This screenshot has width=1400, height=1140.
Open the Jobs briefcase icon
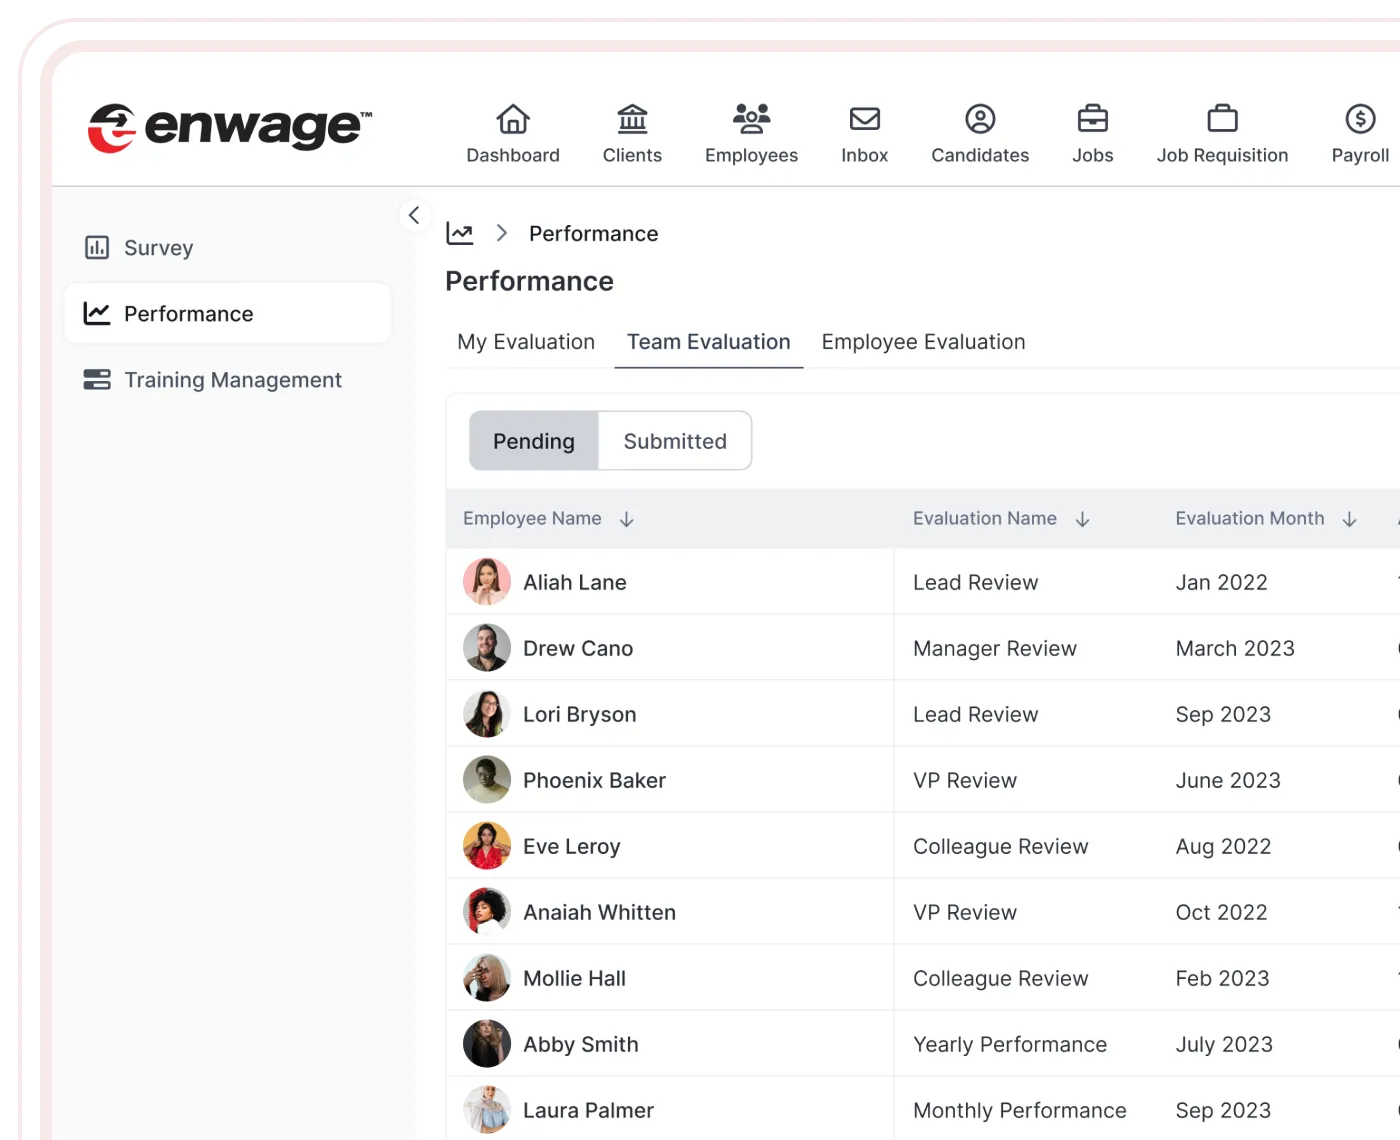(1092, 119)
